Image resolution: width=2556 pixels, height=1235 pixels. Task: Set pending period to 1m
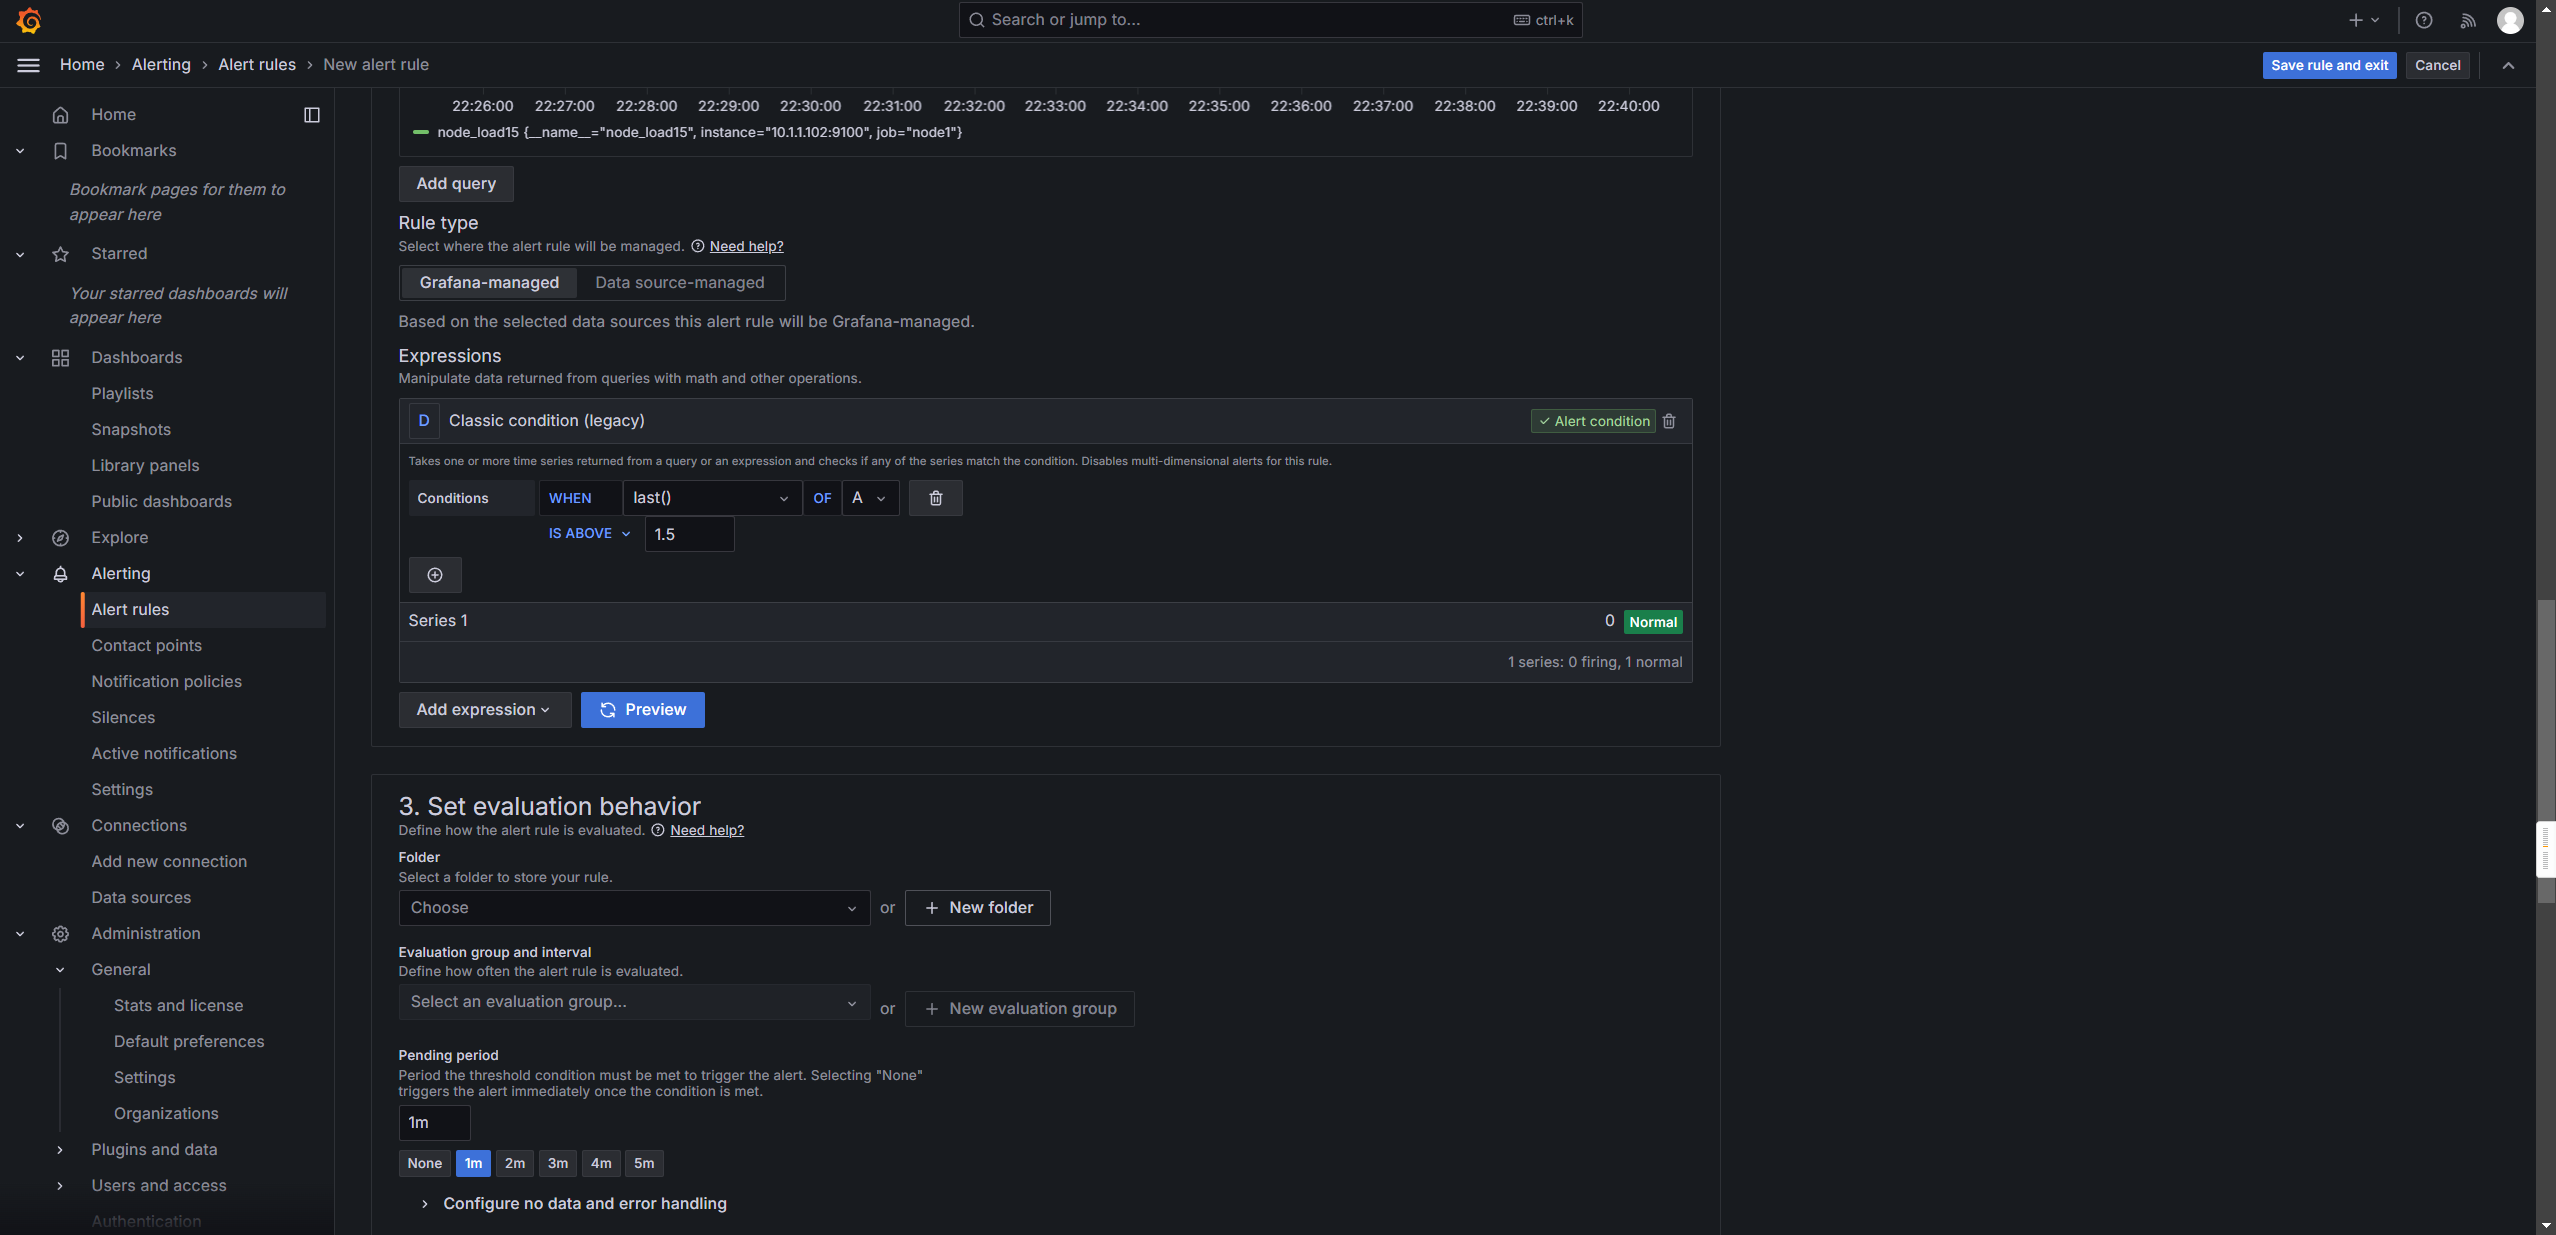point(473,1163)
